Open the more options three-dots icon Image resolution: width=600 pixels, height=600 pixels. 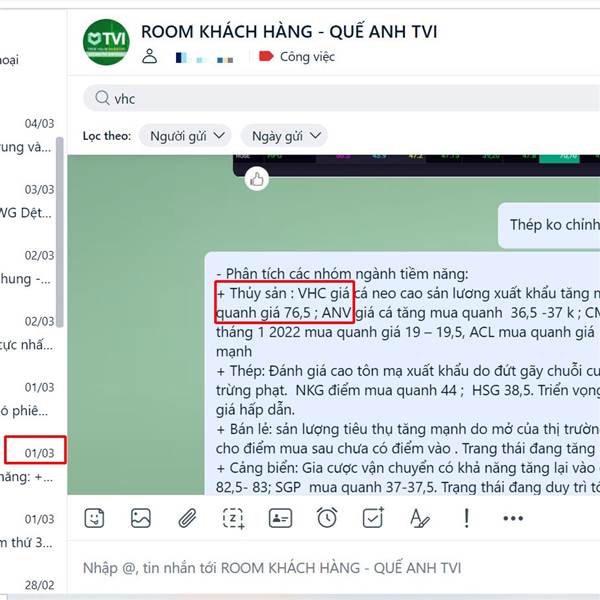pyautogui.click(x=513, y=518)
